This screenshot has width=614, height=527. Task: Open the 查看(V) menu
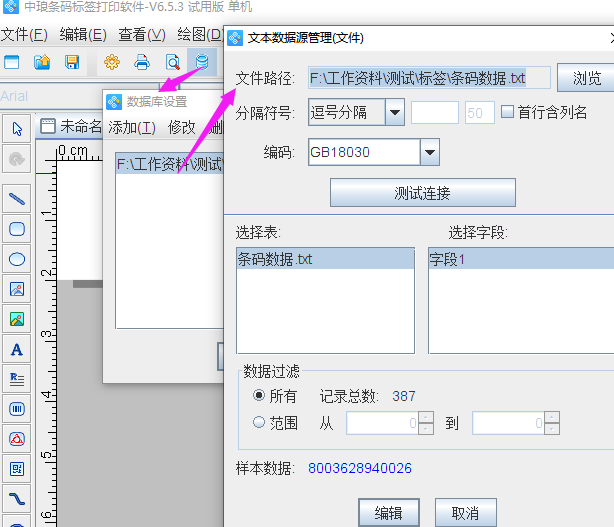[x=142, y=35]
